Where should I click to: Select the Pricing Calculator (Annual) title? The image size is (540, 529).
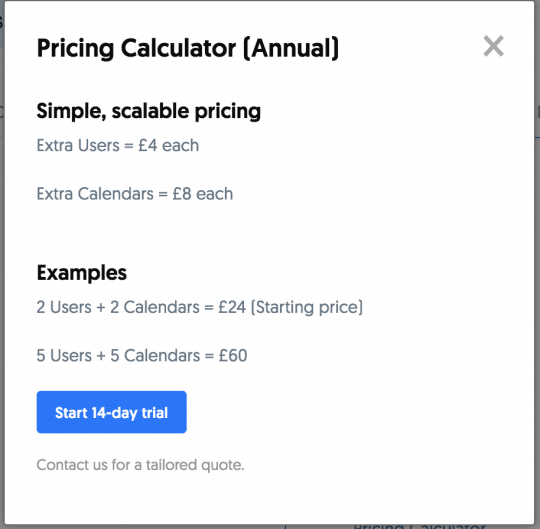[188, 48]
